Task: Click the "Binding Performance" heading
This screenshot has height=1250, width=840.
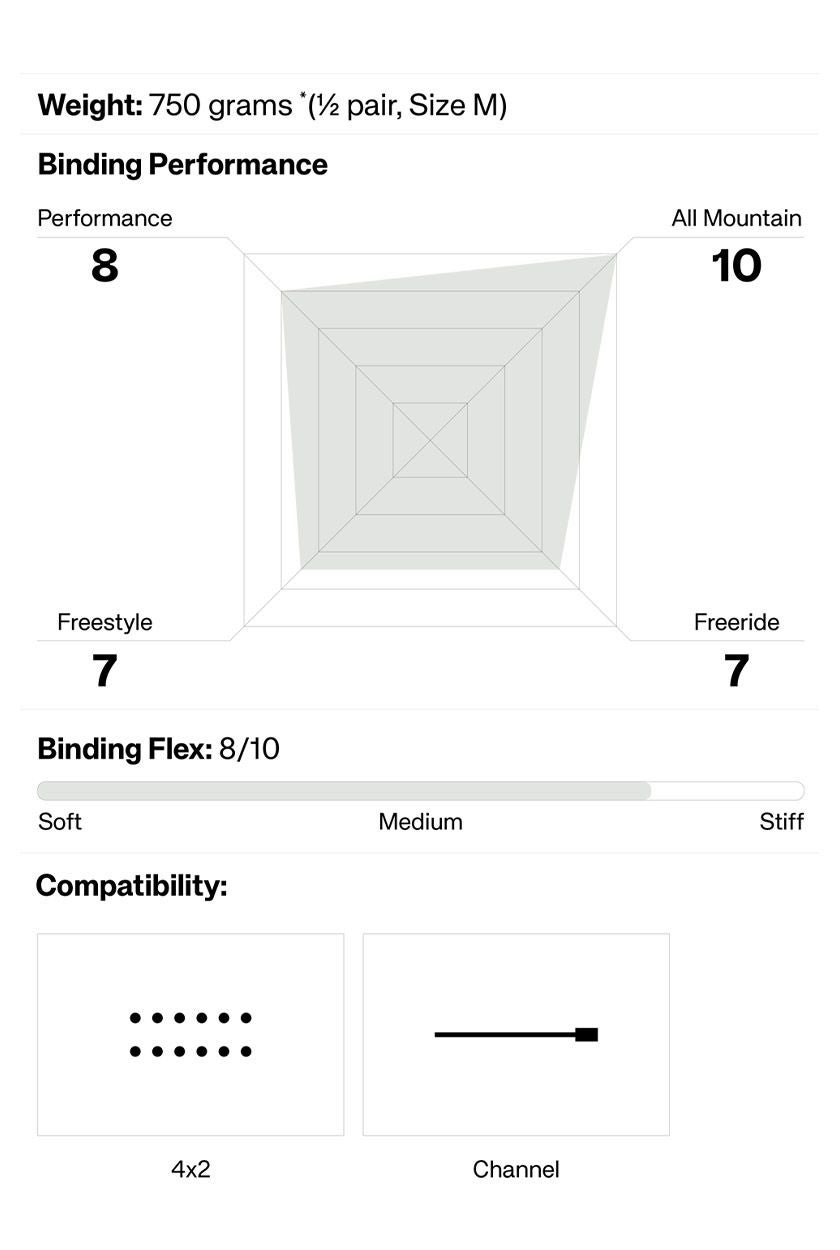Action: pos(182,164)
